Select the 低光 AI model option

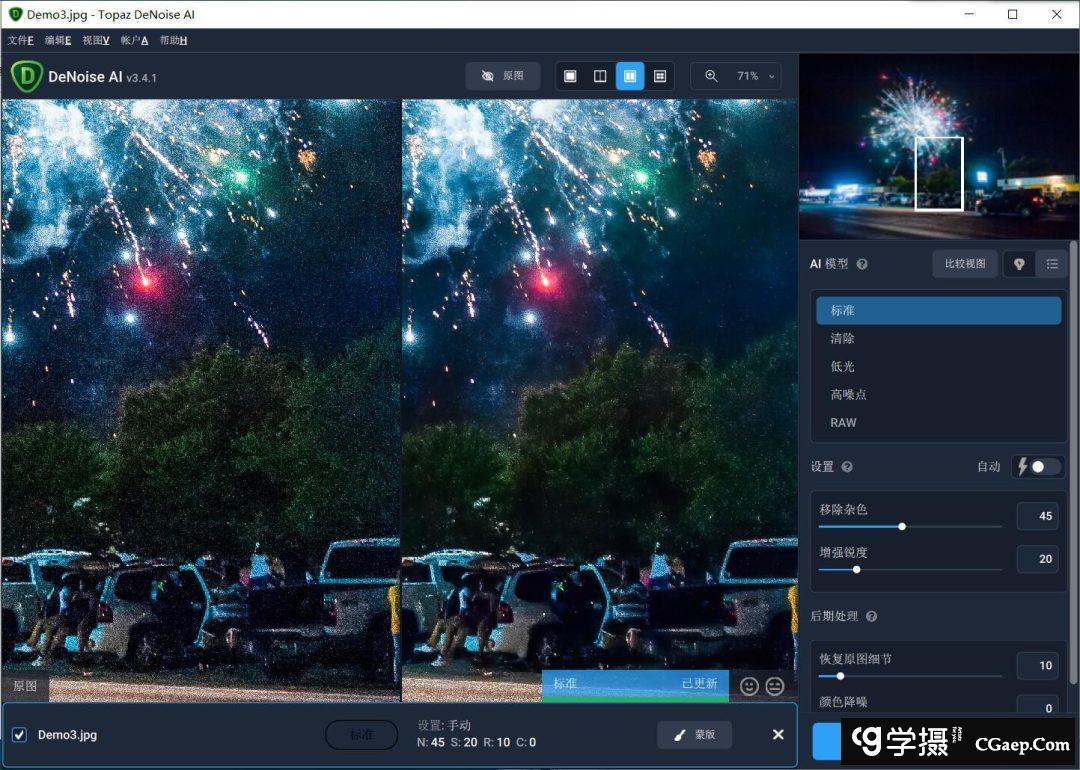[x=842, y=367]
